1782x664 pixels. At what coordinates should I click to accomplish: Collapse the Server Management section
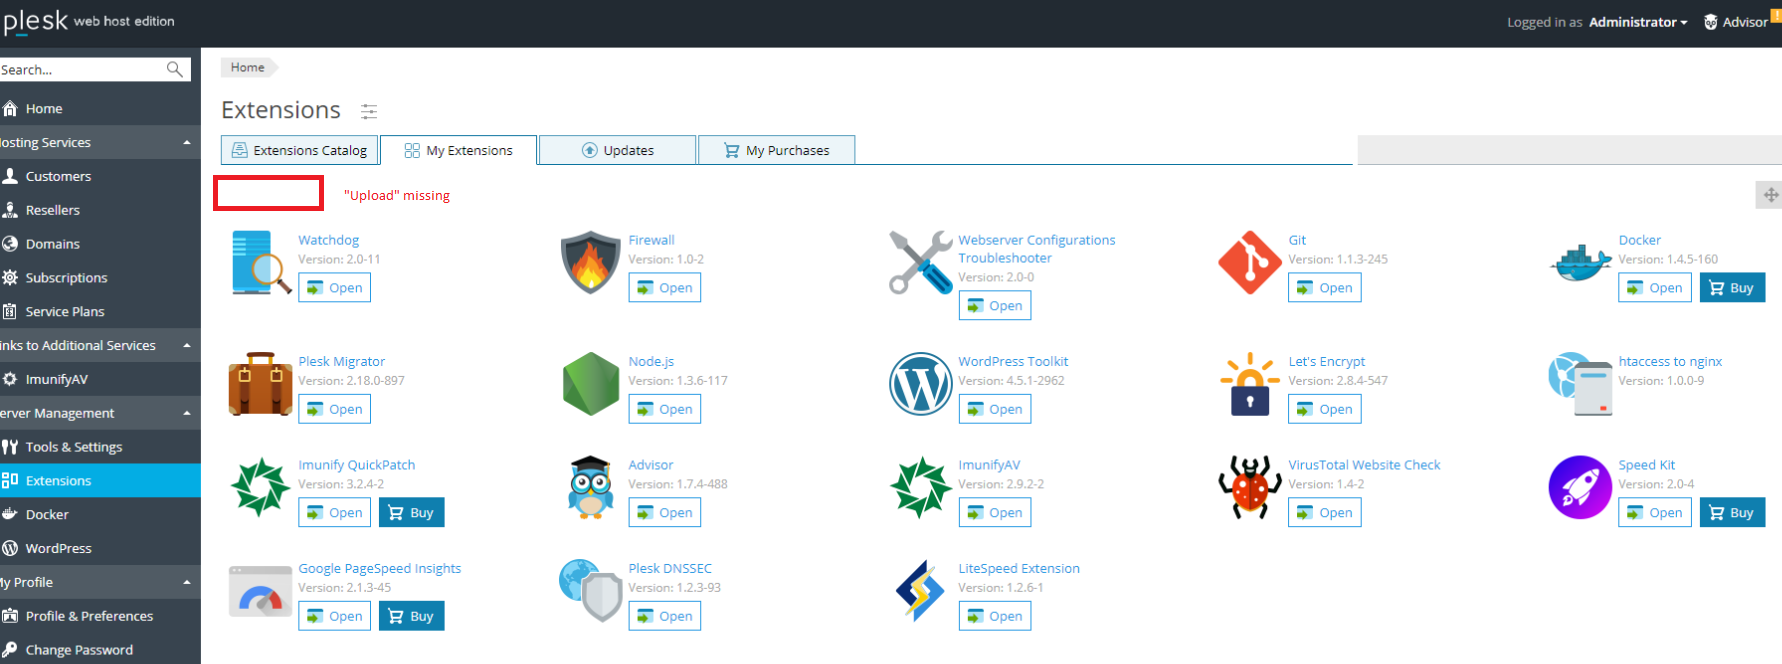click(x=187, y=413)
